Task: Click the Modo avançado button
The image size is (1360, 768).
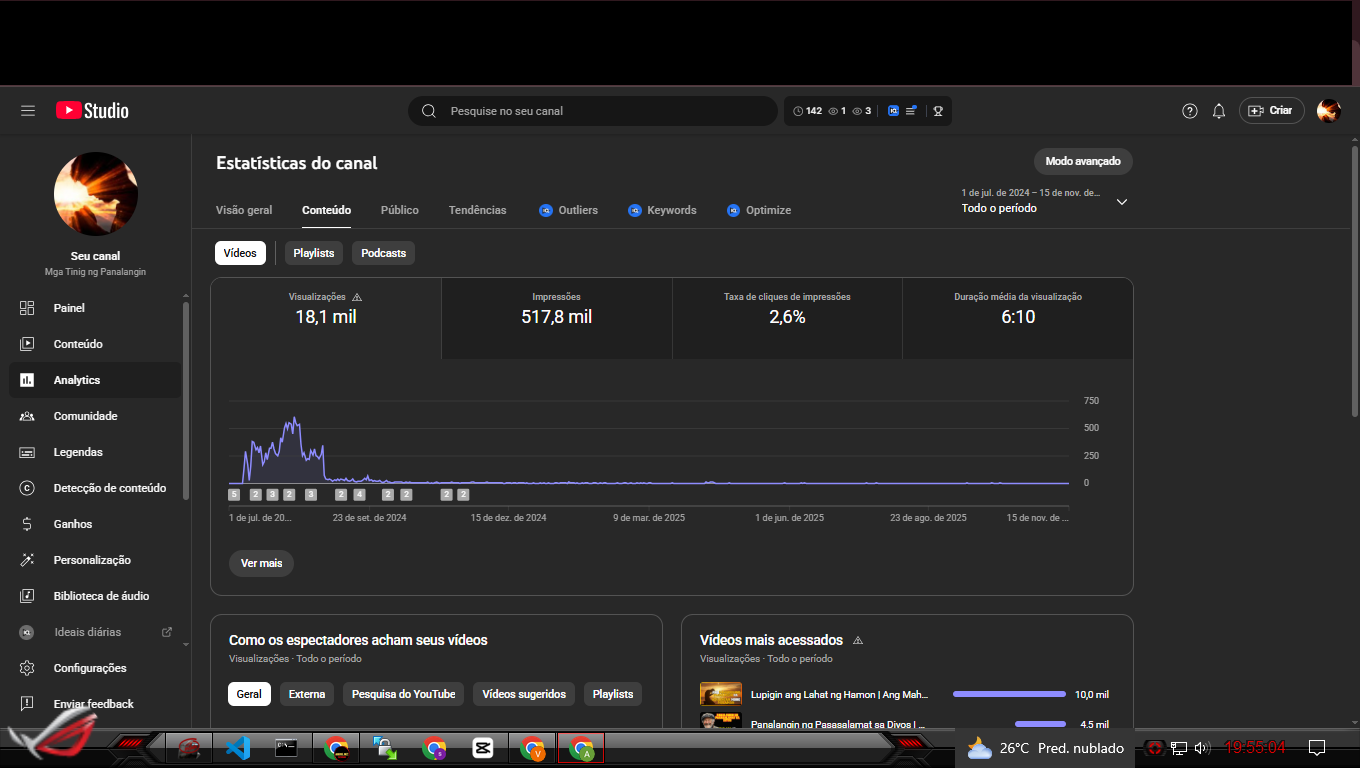Action: [x=1082, y=161]
